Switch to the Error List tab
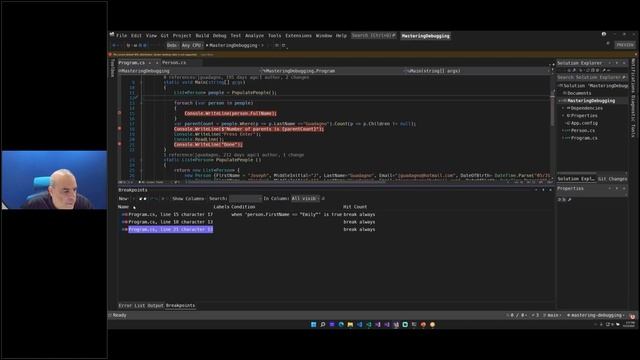Viewport: 640px width, 360px height. pyautogui.click(x=132, y=305)
